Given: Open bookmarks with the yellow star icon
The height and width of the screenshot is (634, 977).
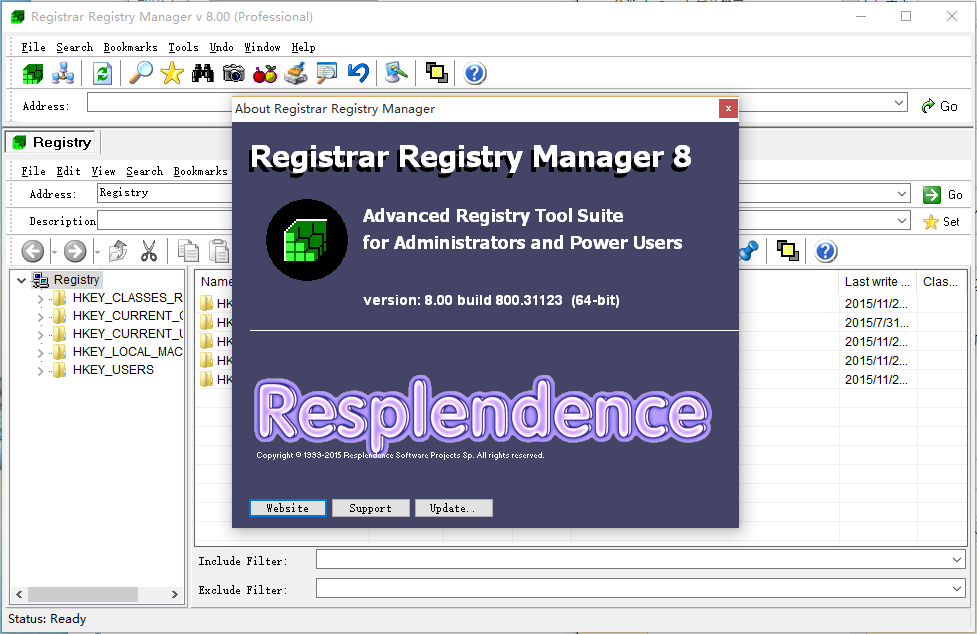Looking at the screenshot, I should click(x=172, y=73).
